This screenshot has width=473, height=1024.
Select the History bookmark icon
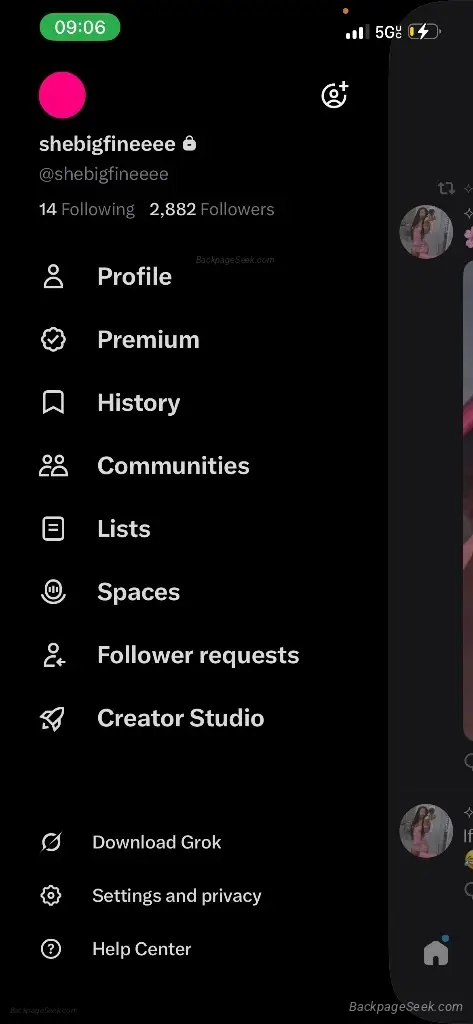(53, 402)
